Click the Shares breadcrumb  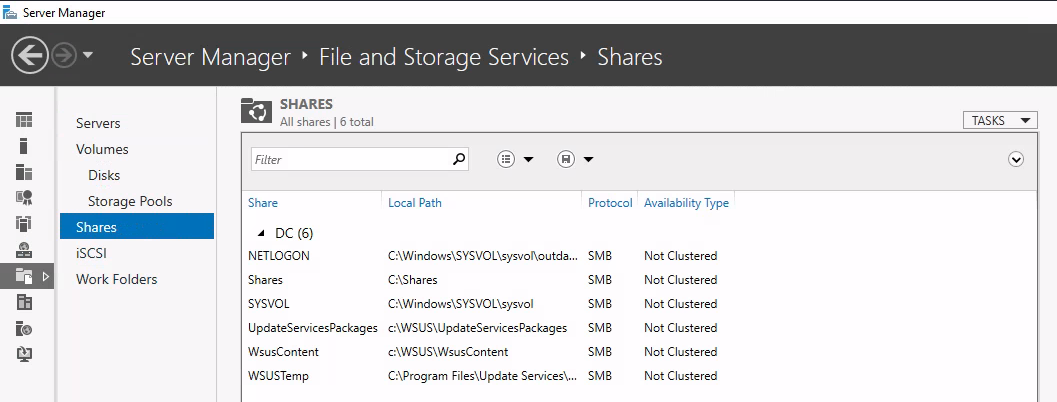click(x=630, y=57)
